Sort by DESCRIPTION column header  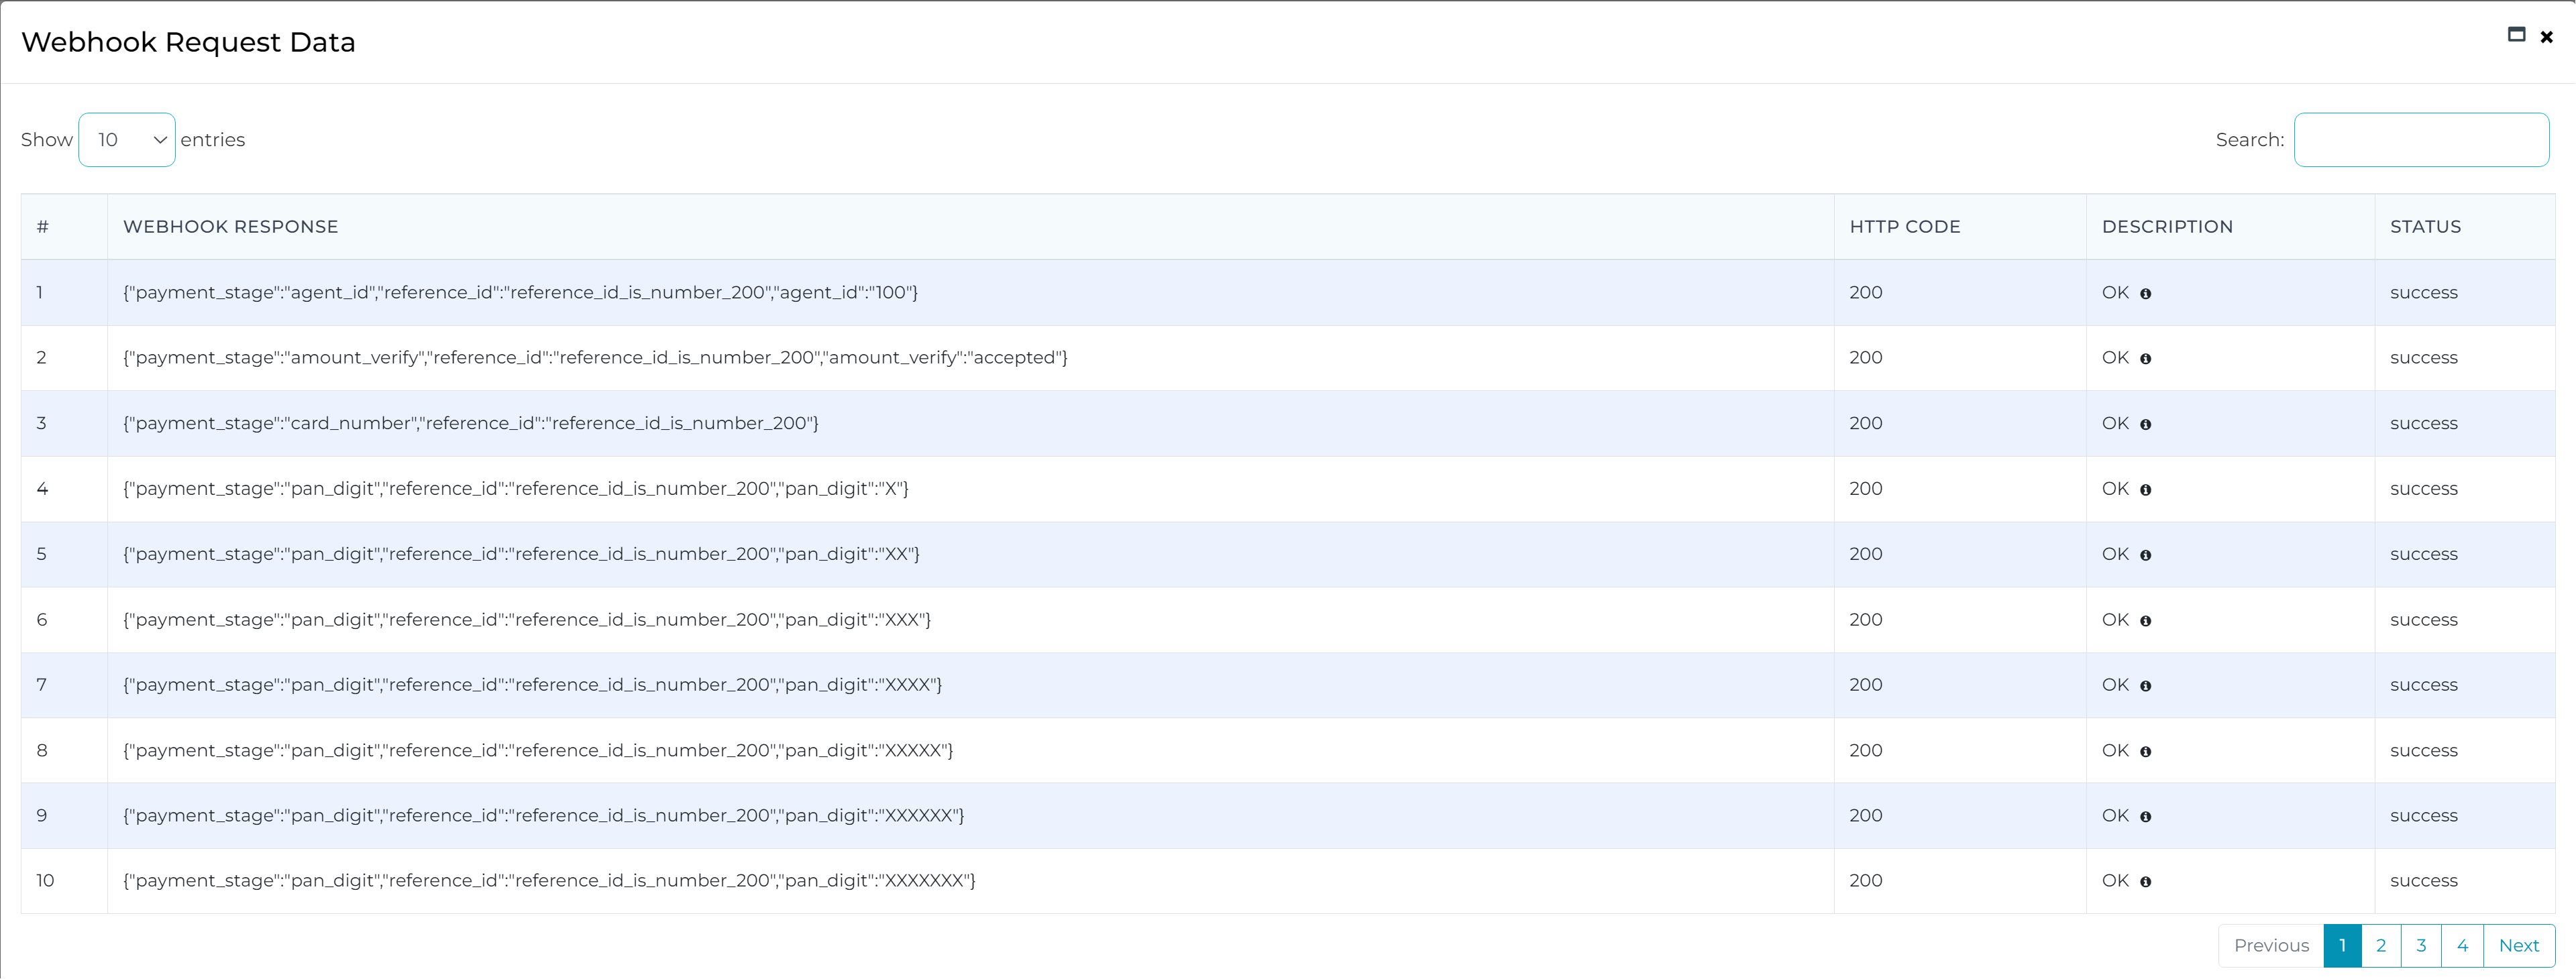(2230, 227)
